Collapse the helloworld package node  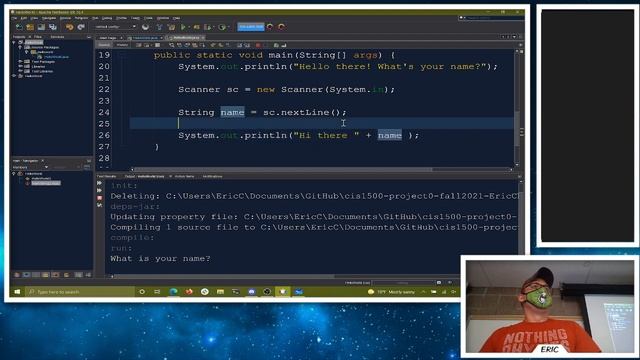27,52
